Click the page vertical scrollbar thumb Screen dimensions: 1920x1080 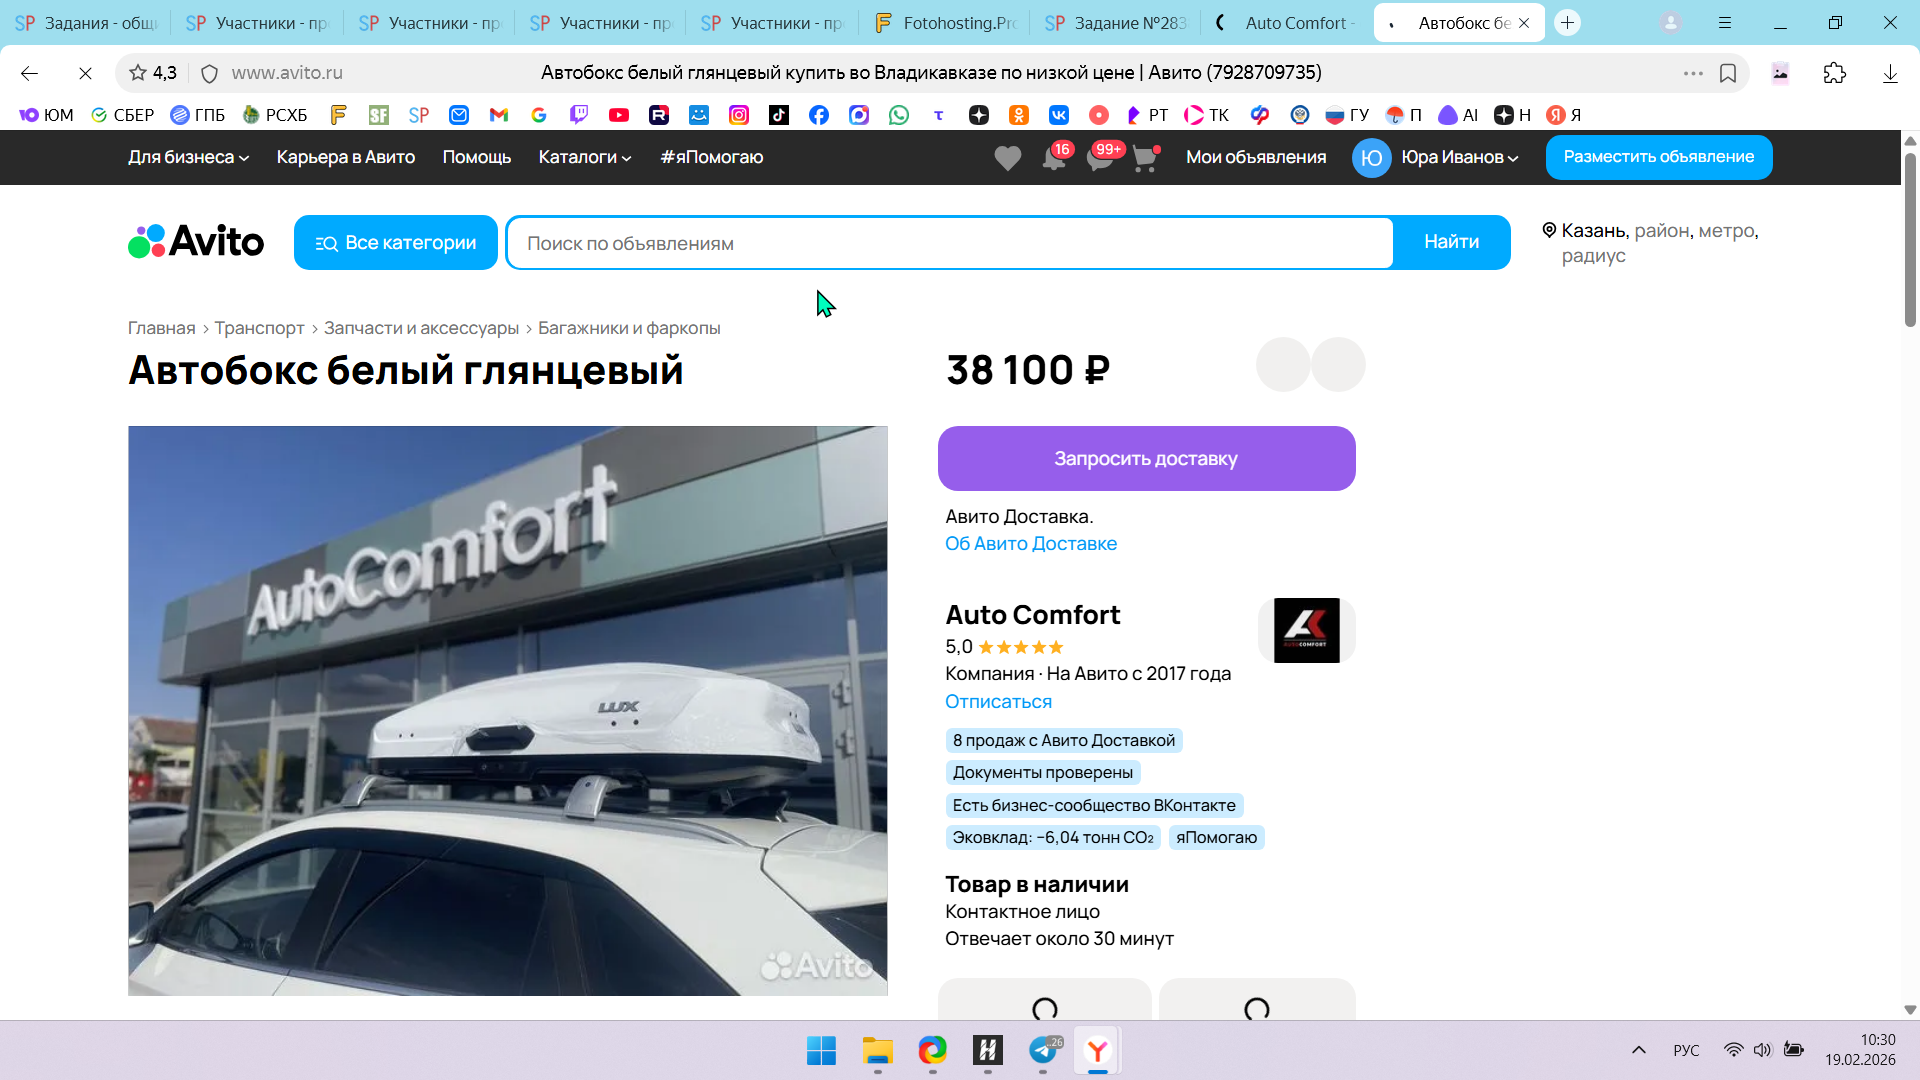click(1910, 240)
